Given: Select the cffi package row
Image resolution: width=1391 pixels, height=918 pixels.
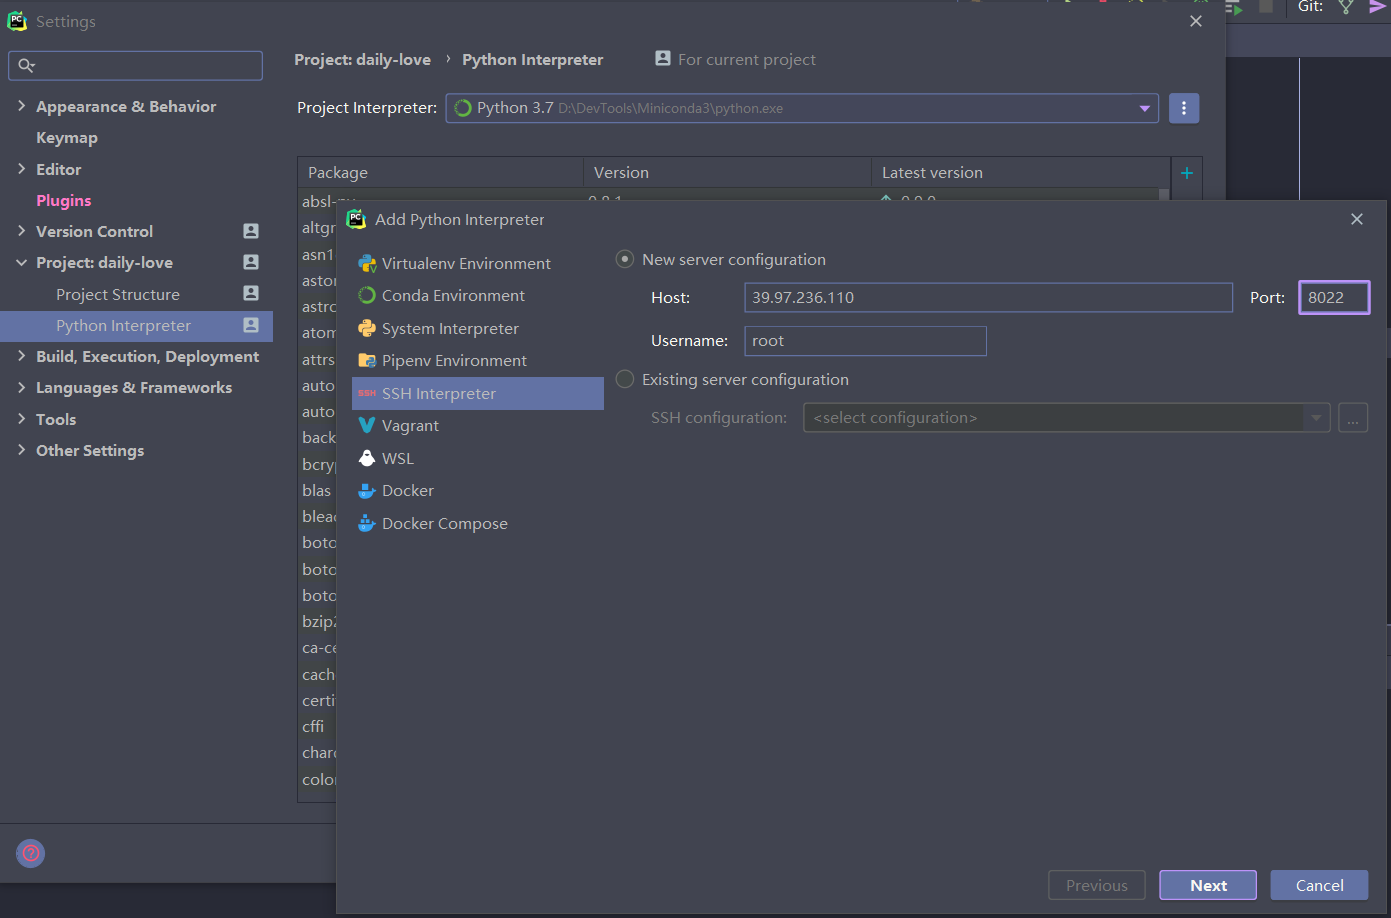Looking at the screenshot, I should [317, 727].
